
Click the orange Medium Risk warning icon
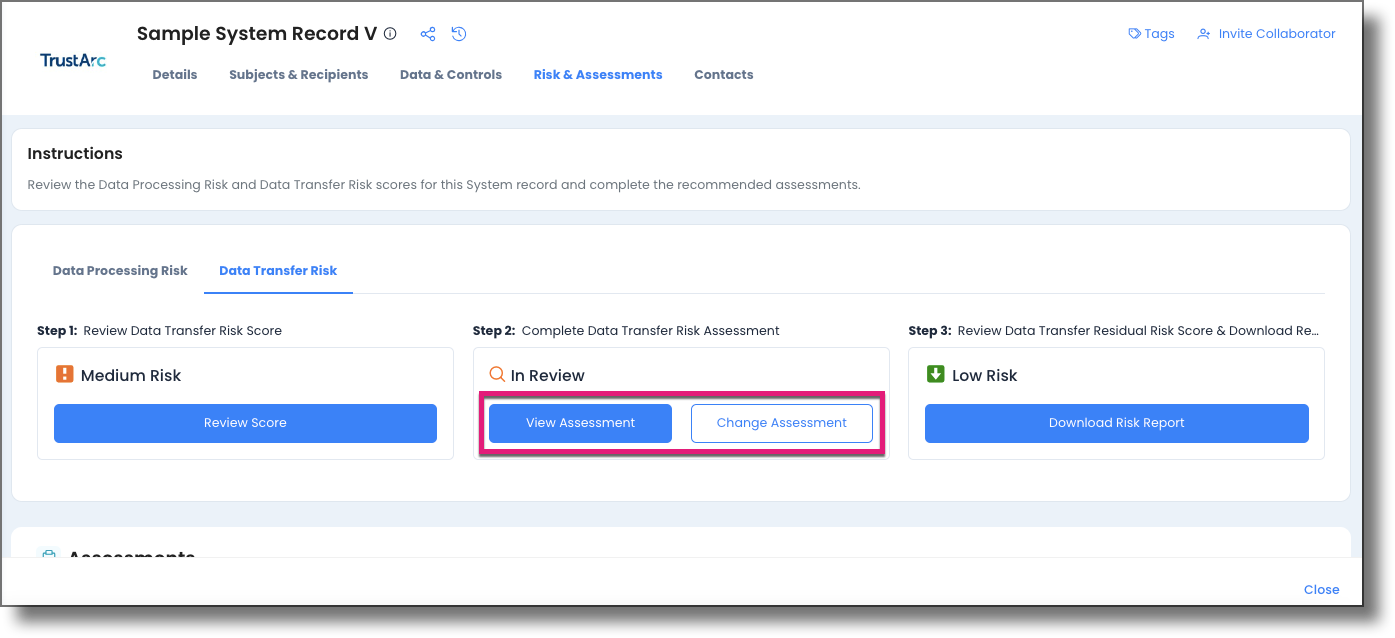tap(65, 375)
